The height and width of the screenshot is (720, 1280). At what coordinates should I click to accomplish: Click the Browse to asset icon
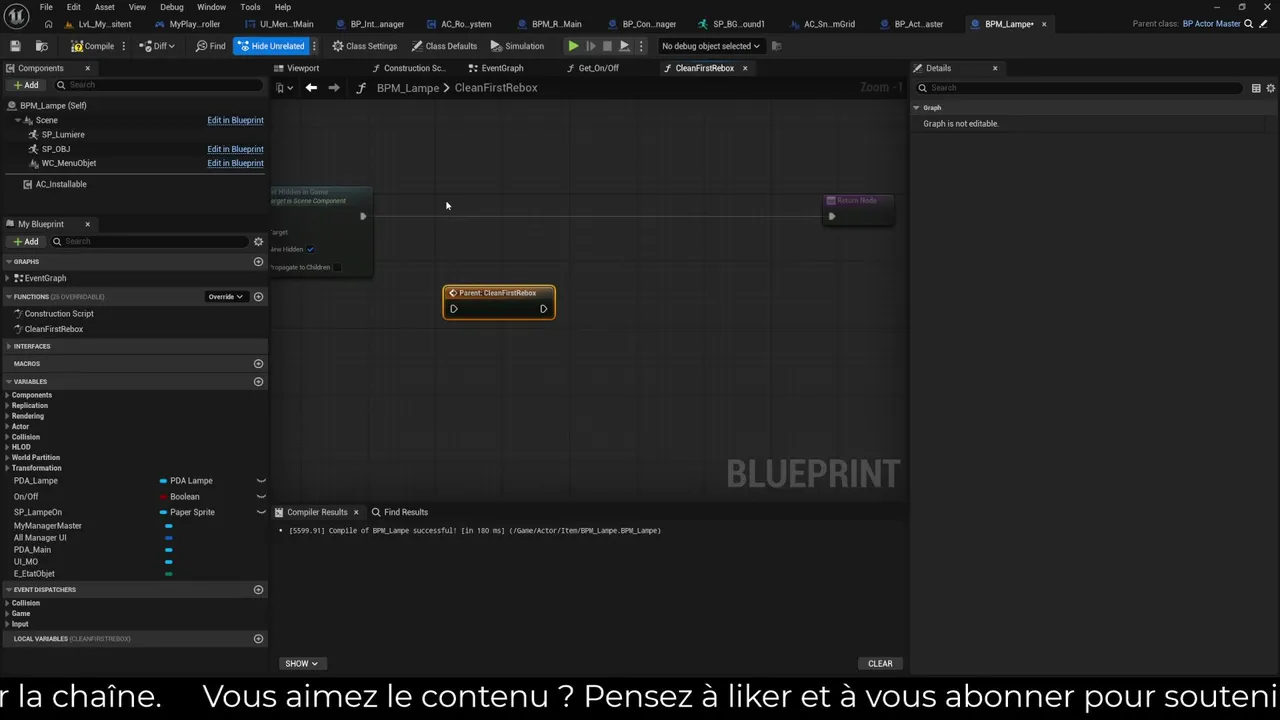(x=41, y=46)
